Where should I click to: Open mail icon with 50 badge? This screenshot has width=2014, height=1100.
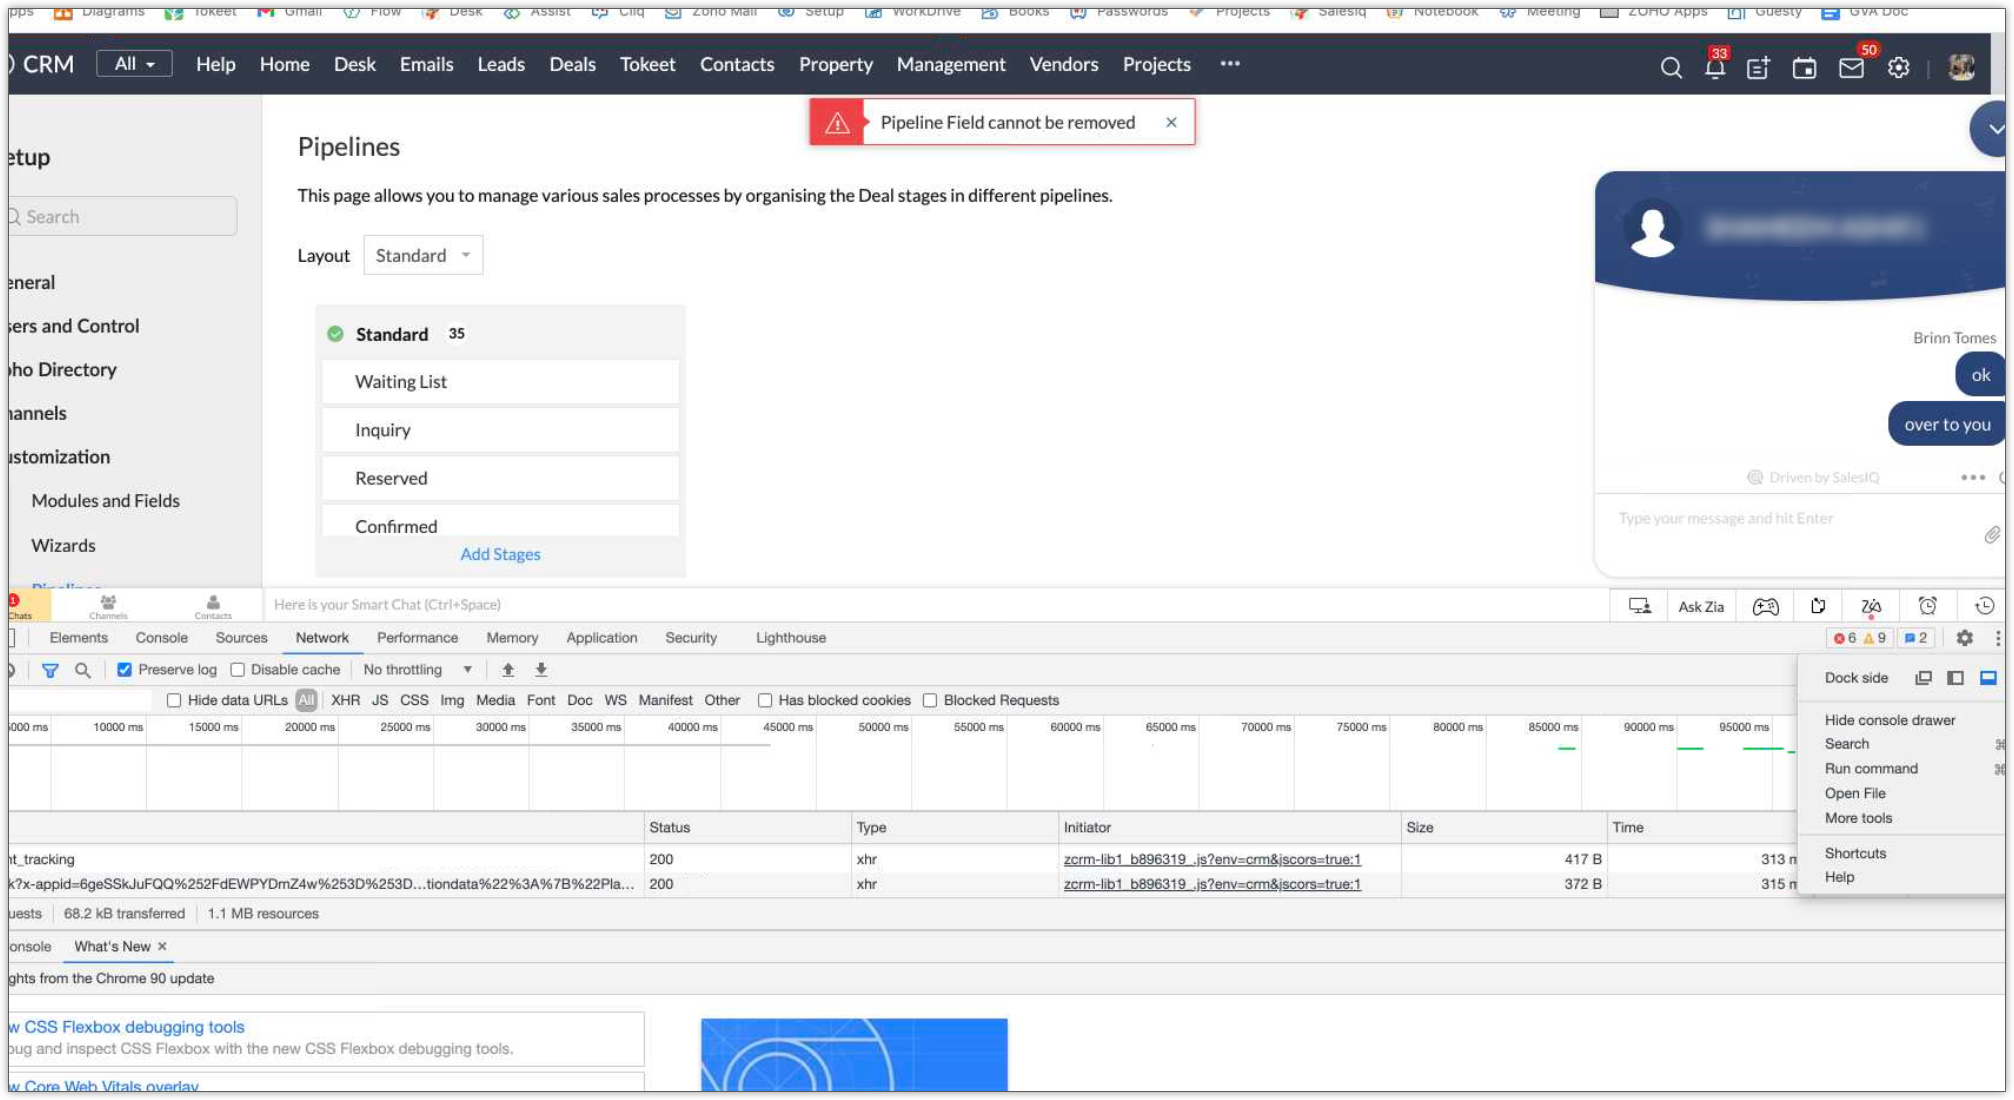click(1851, 67)
